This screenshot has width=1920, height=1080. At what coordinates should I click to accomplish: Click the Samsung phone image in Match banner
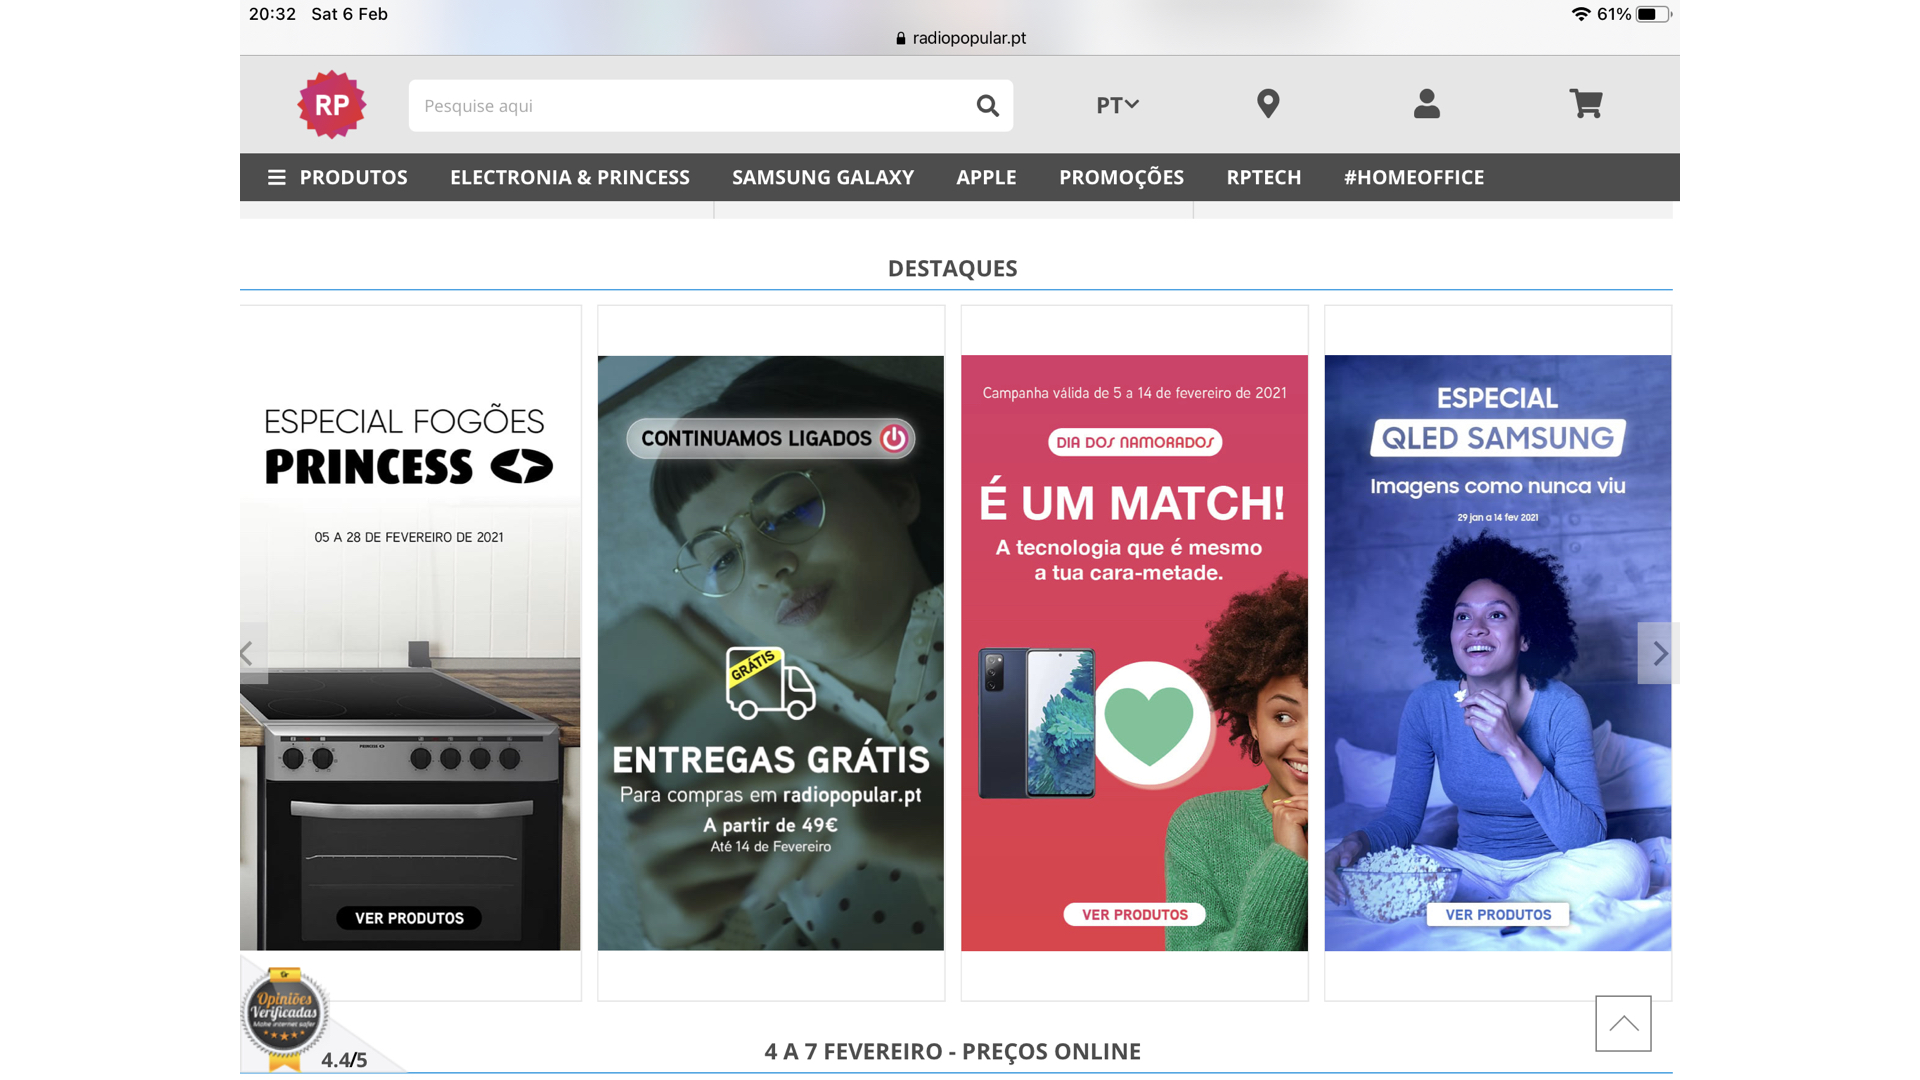coord(1037,723)
